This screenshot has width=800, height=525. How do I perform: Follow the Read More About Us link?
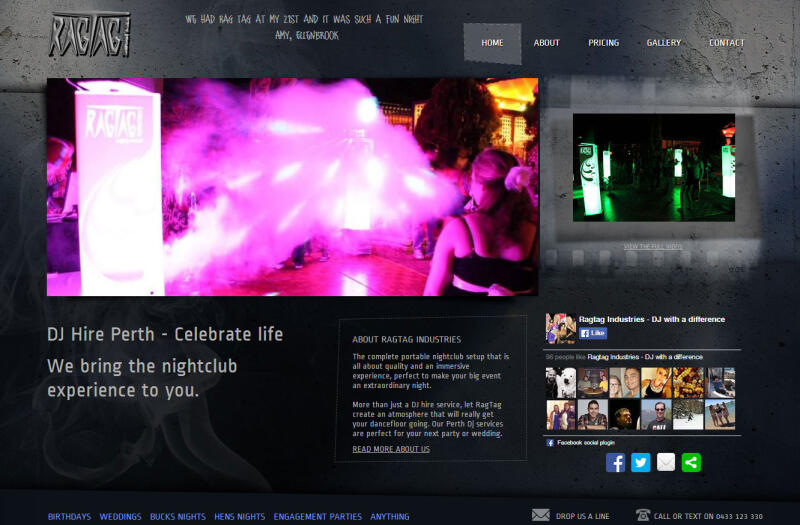(x=391, y=449)
